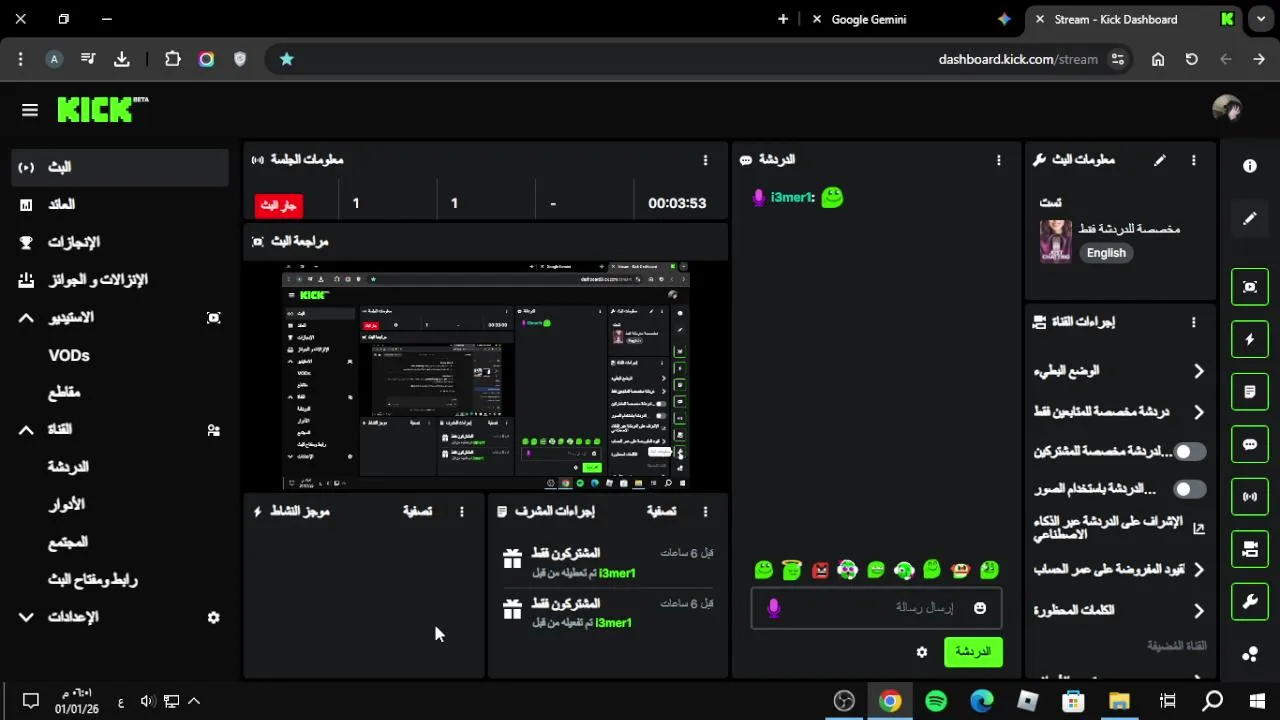Open the hamburger menu beside KICK logo
Viewport: 1280px width, 720px height.
(x=30, y=110)
